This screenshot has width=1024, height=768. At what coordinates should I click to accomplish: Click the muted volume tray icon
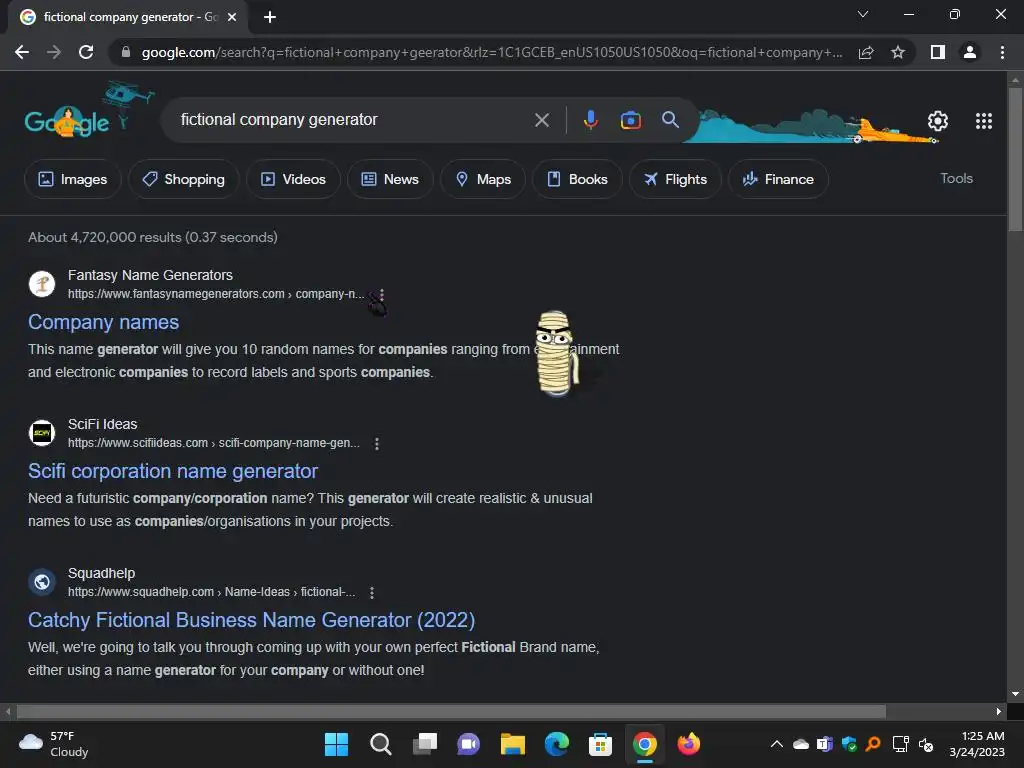(x=926, y=744)
